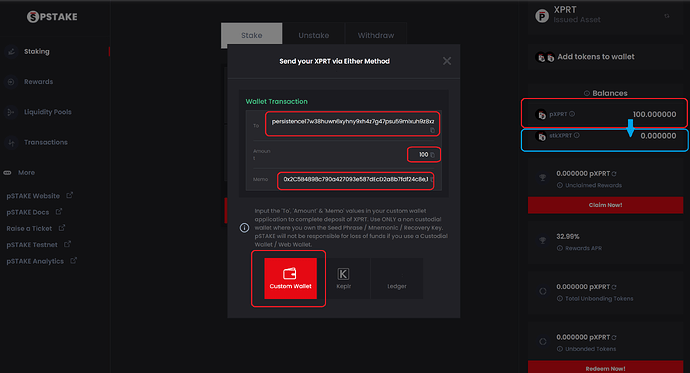Open pSTAKE Analytics link

coord(35,261)
